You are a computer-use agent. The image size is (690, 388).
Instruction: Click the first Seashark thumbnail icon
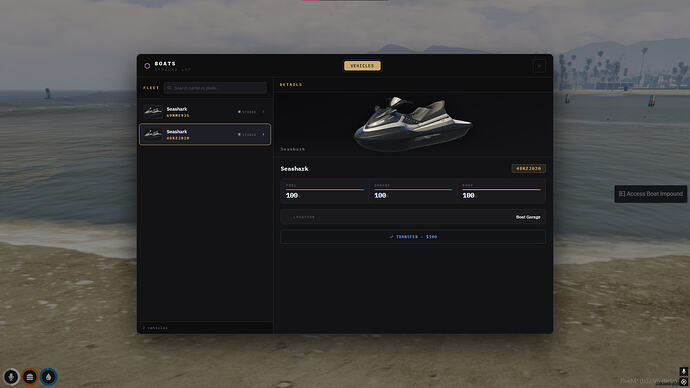point(153,112)
